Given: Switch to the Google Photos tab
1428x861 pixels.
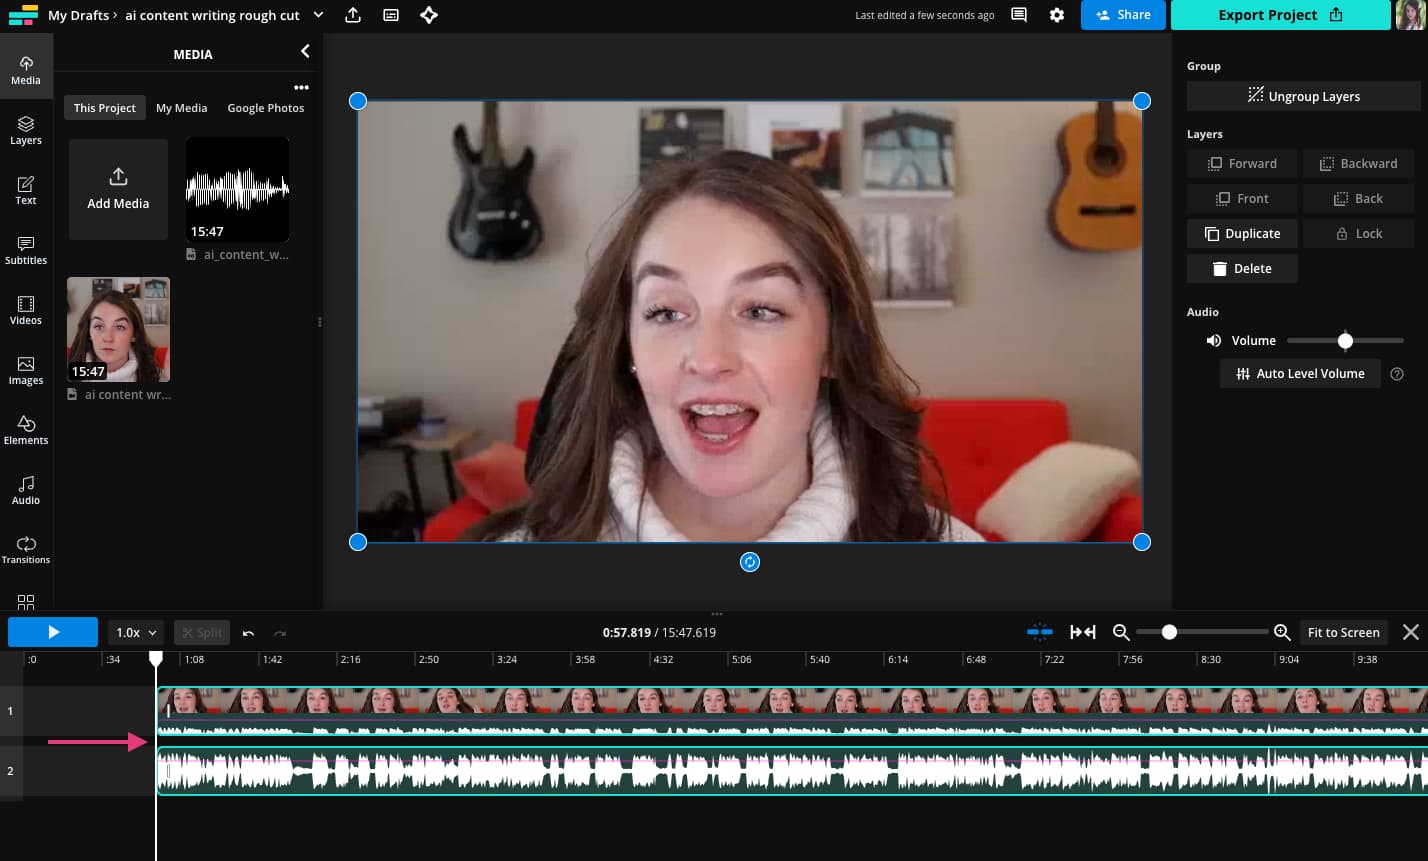Looking at the screenshot, I should tap(265, 107).
